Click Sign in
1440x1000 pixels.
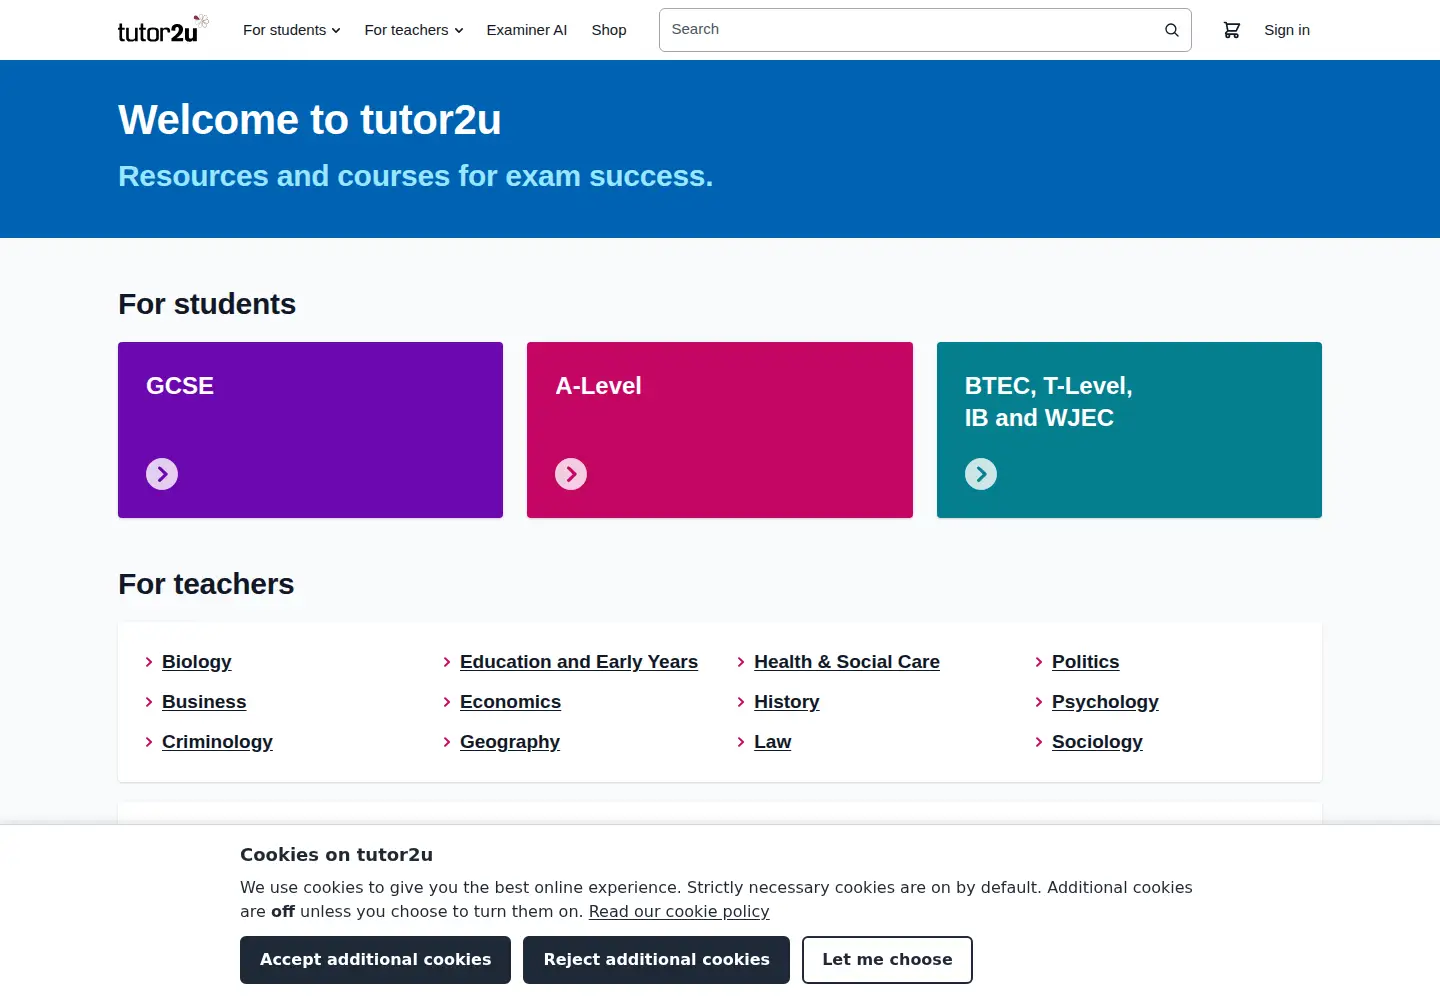click(1287, 30)
